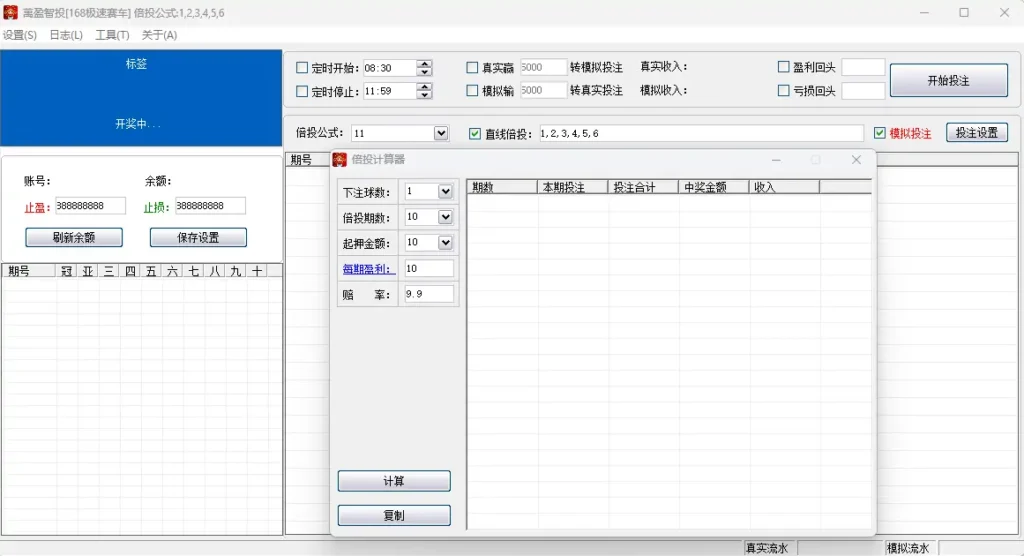Screen dimensions: 1024x556
Task: Click the 止损 input field
Action: (210, 206)
